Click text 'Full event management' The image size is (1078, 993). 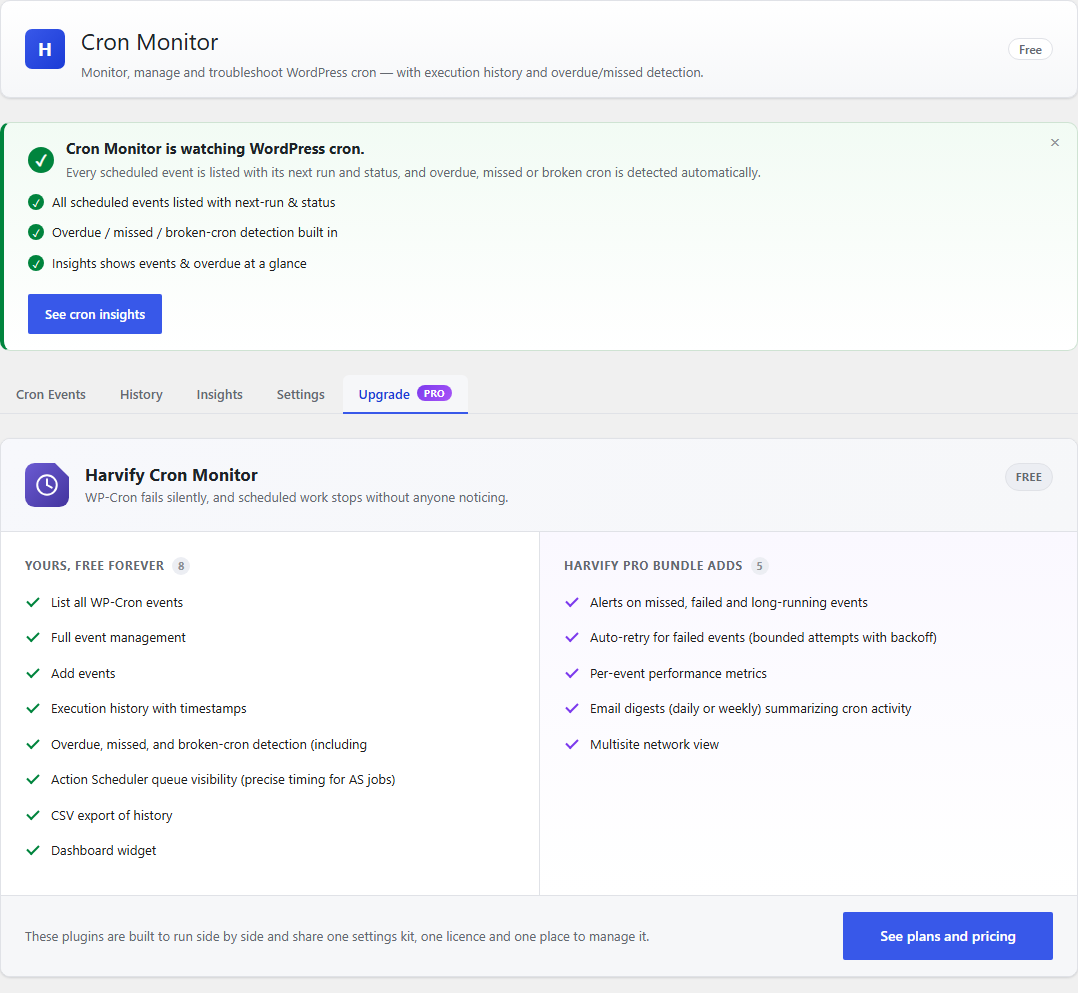[118, 637]
